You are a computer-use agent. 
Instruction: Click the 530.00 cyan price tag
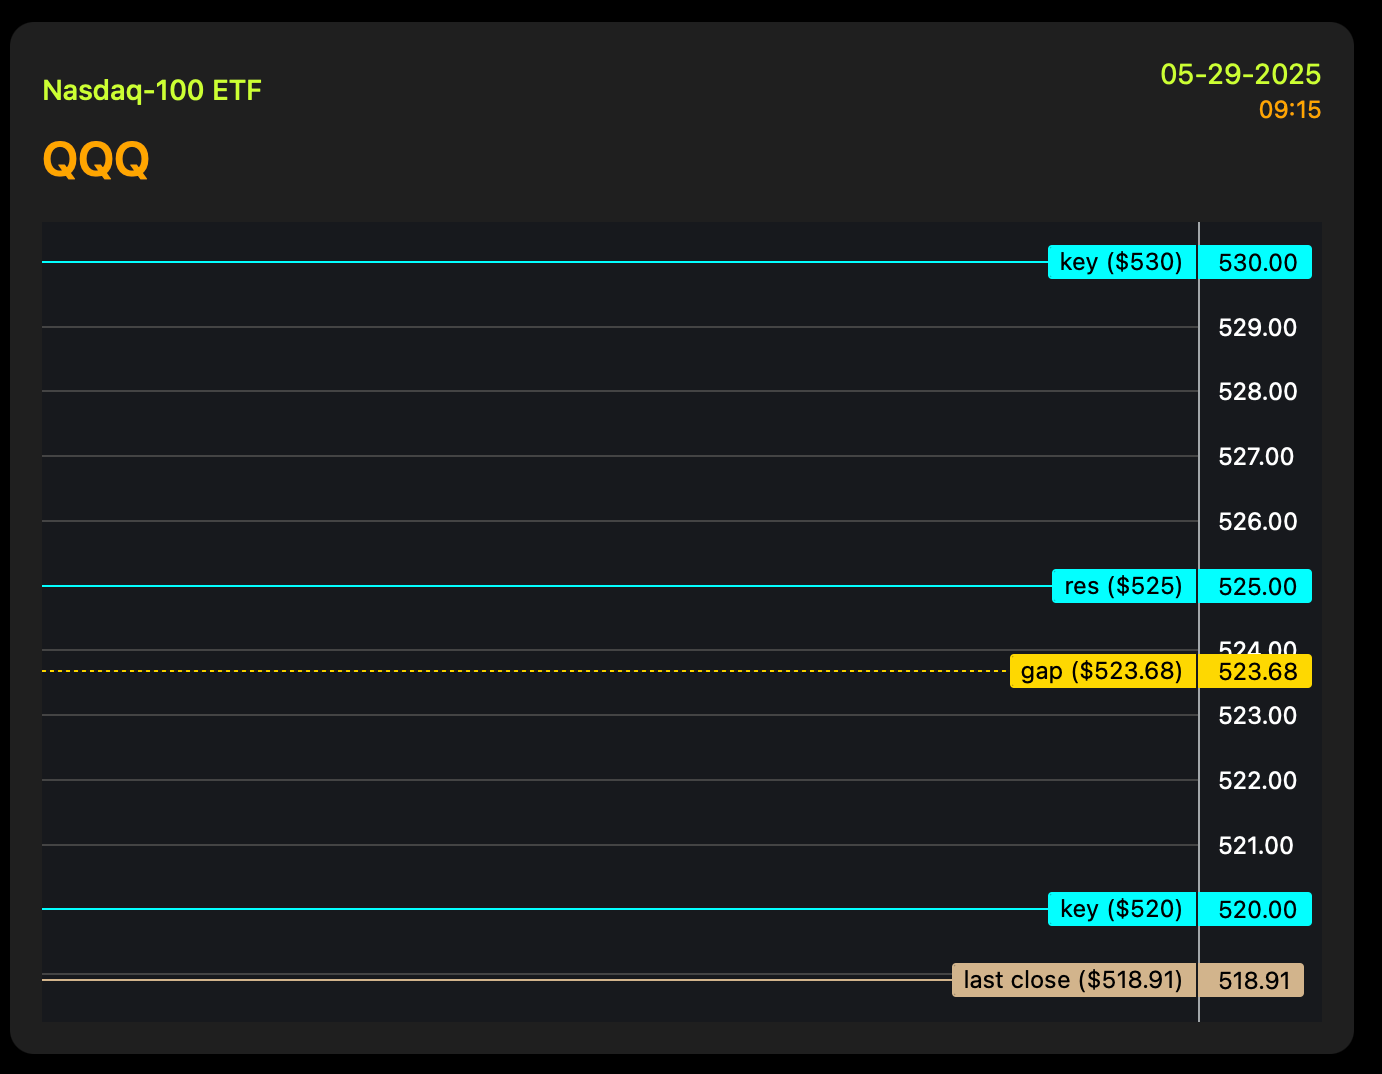(x=1256, y=262)
